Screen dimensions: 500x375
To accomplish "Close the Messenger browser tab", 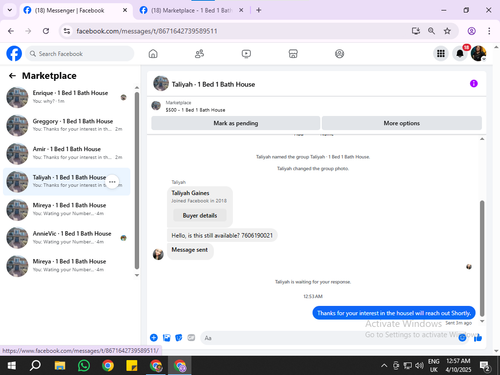I will 125,10.
